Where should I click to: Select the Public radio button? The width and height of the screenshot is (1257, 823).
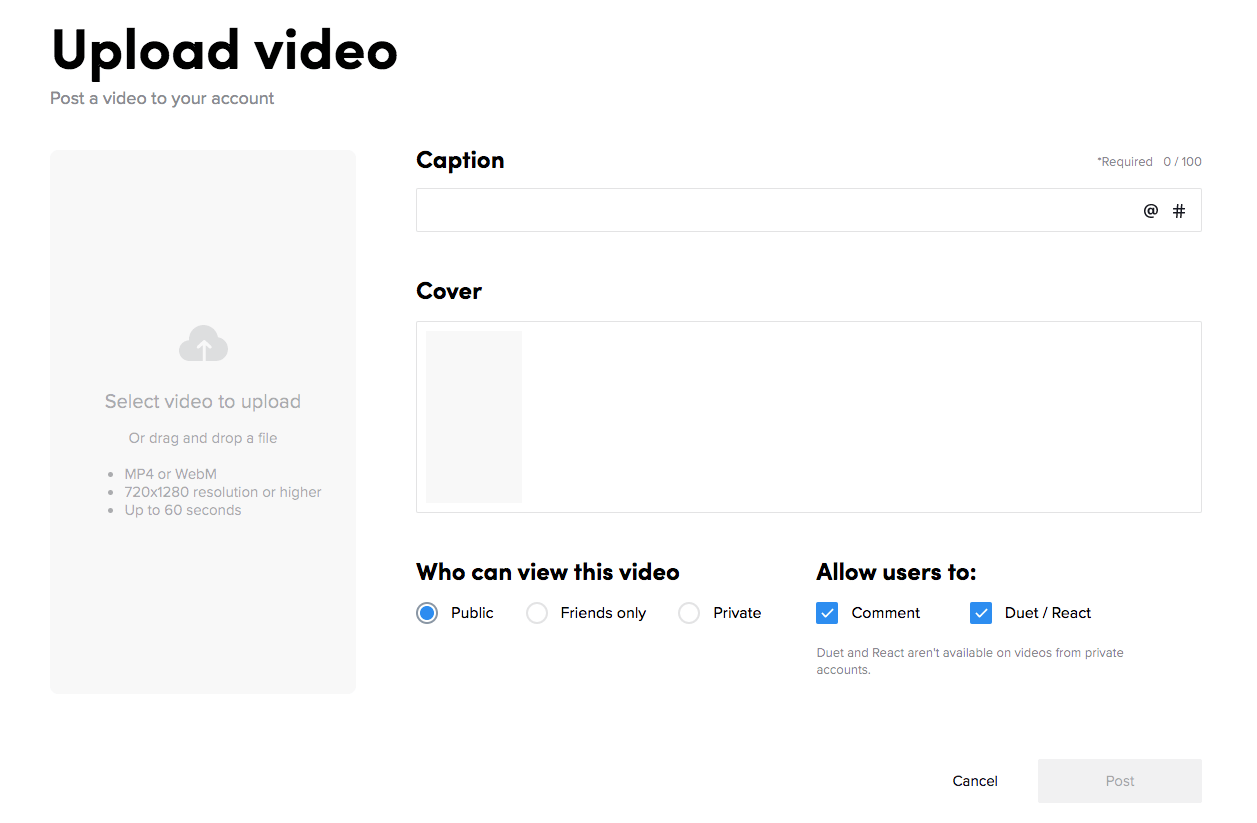click(427, 613)
